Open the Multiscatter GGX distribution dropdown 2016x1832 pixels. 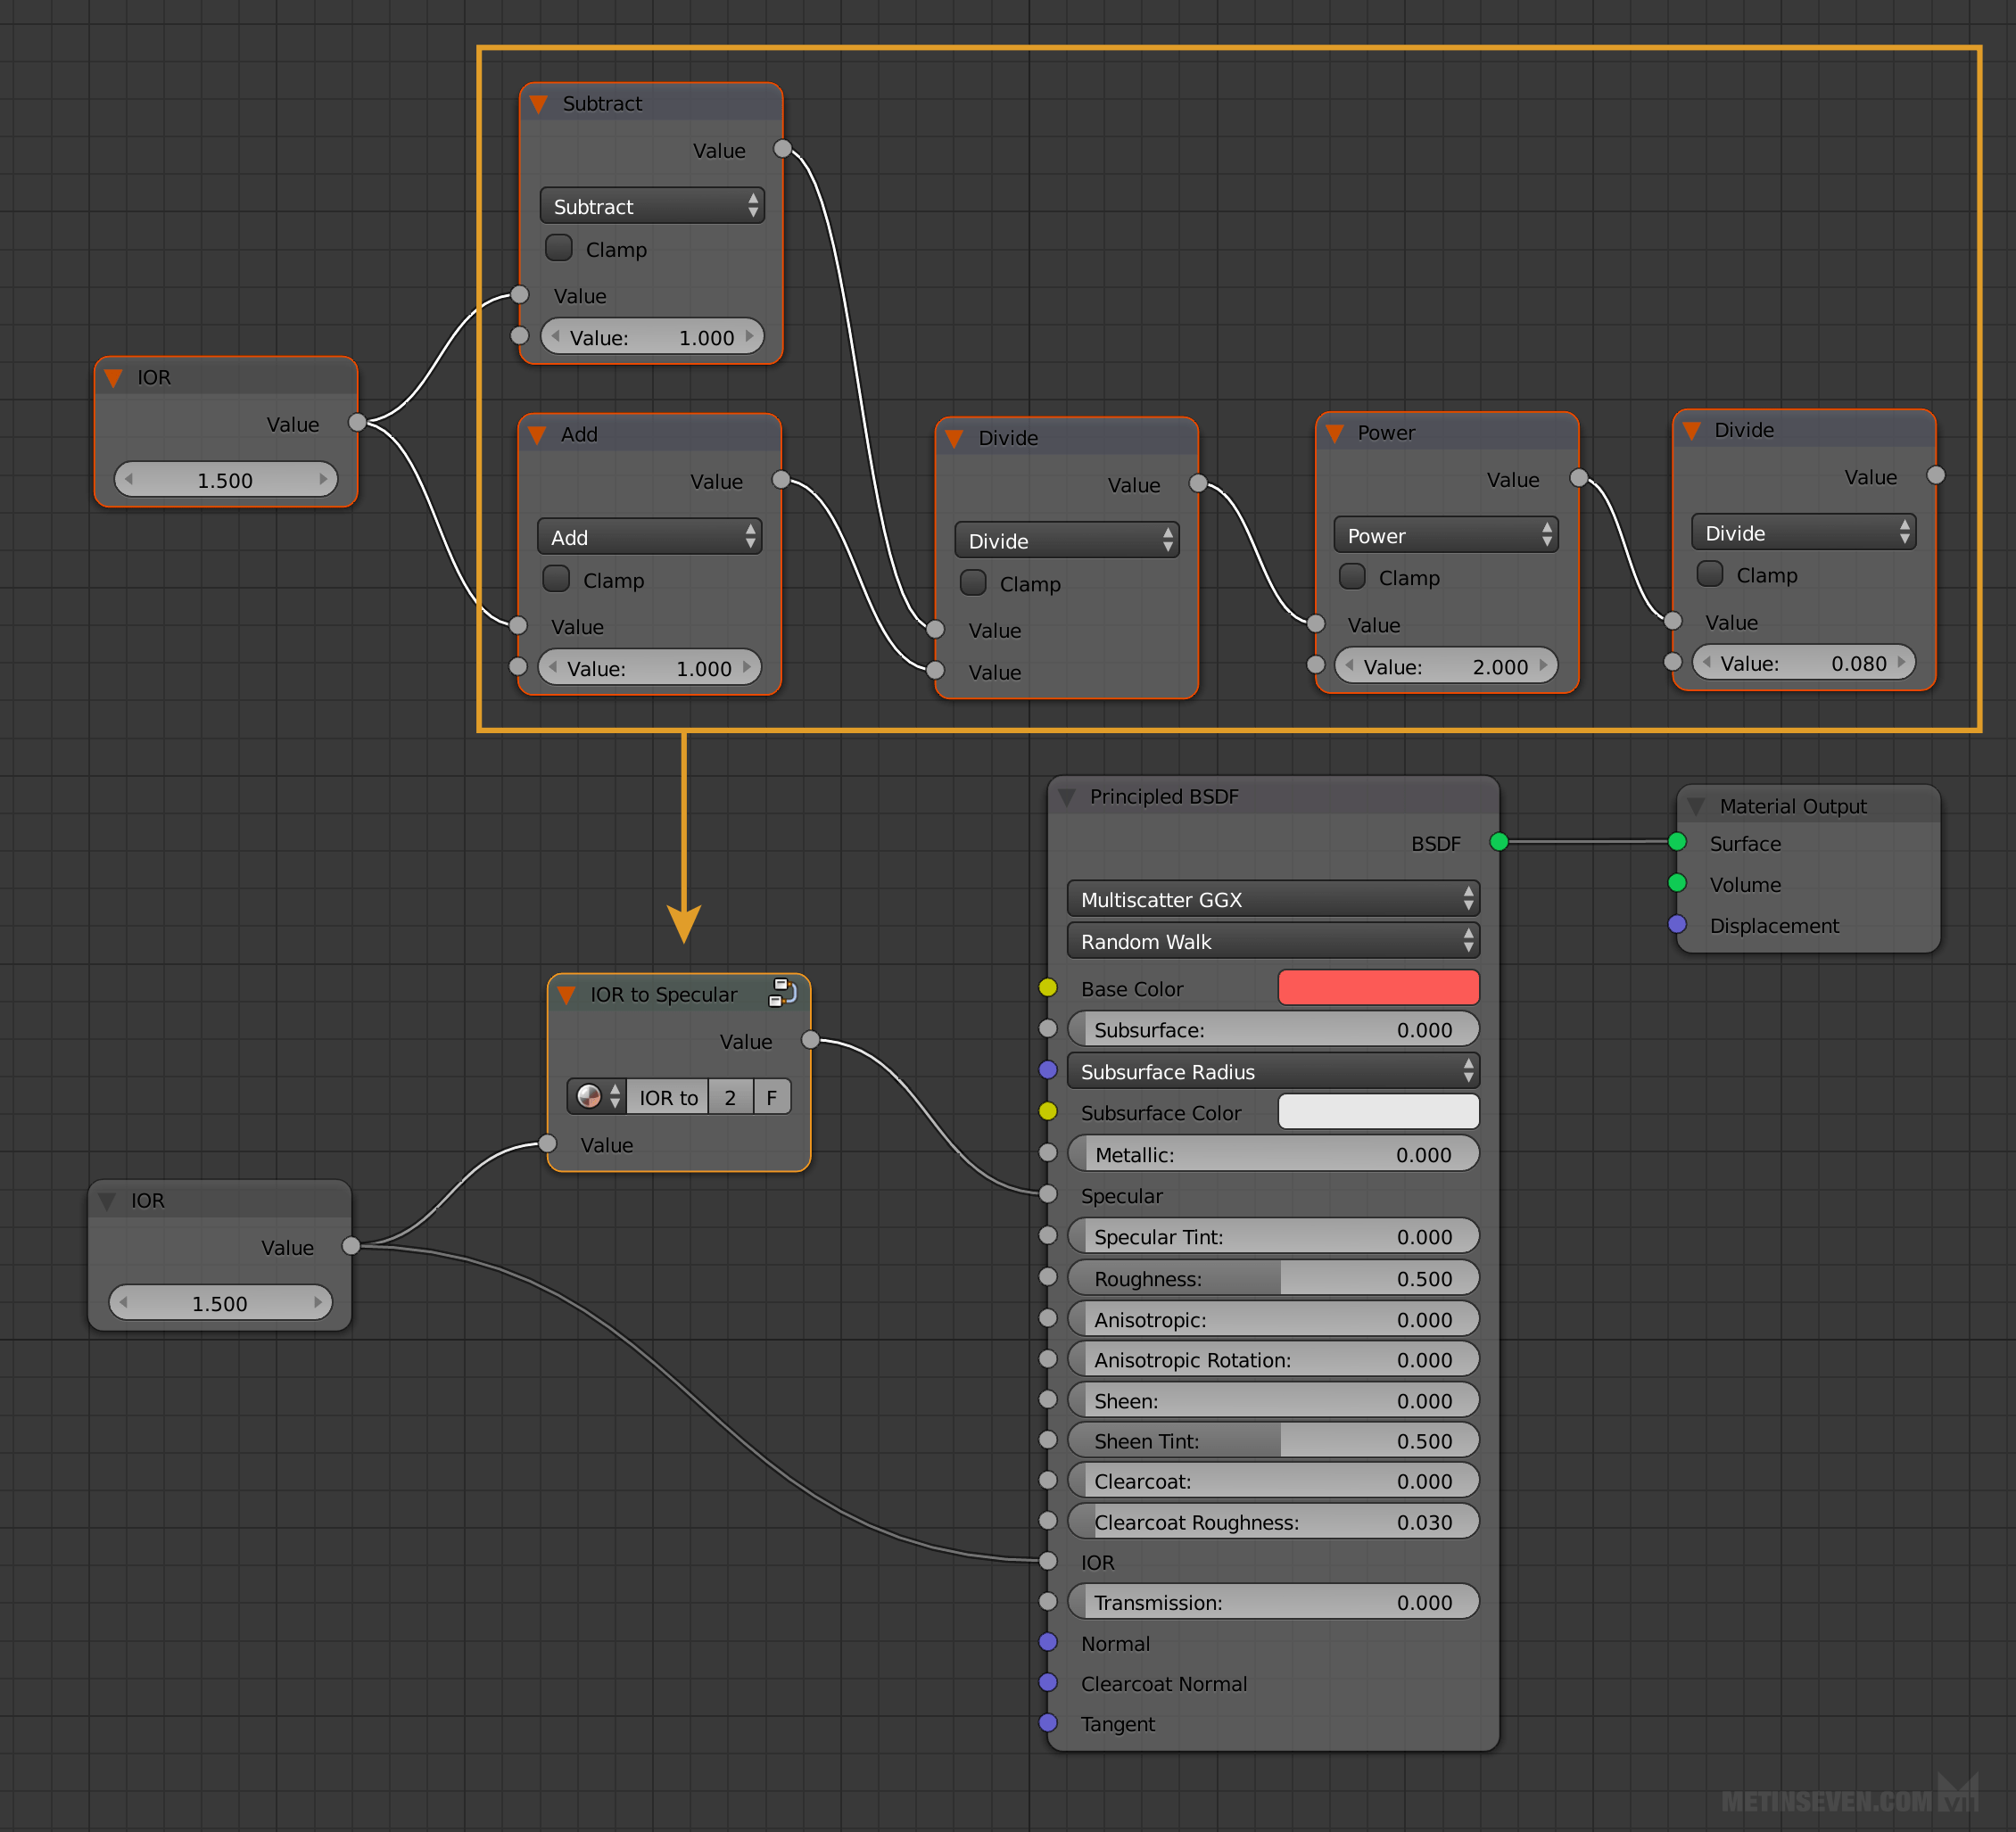[x=1273, y=899]
